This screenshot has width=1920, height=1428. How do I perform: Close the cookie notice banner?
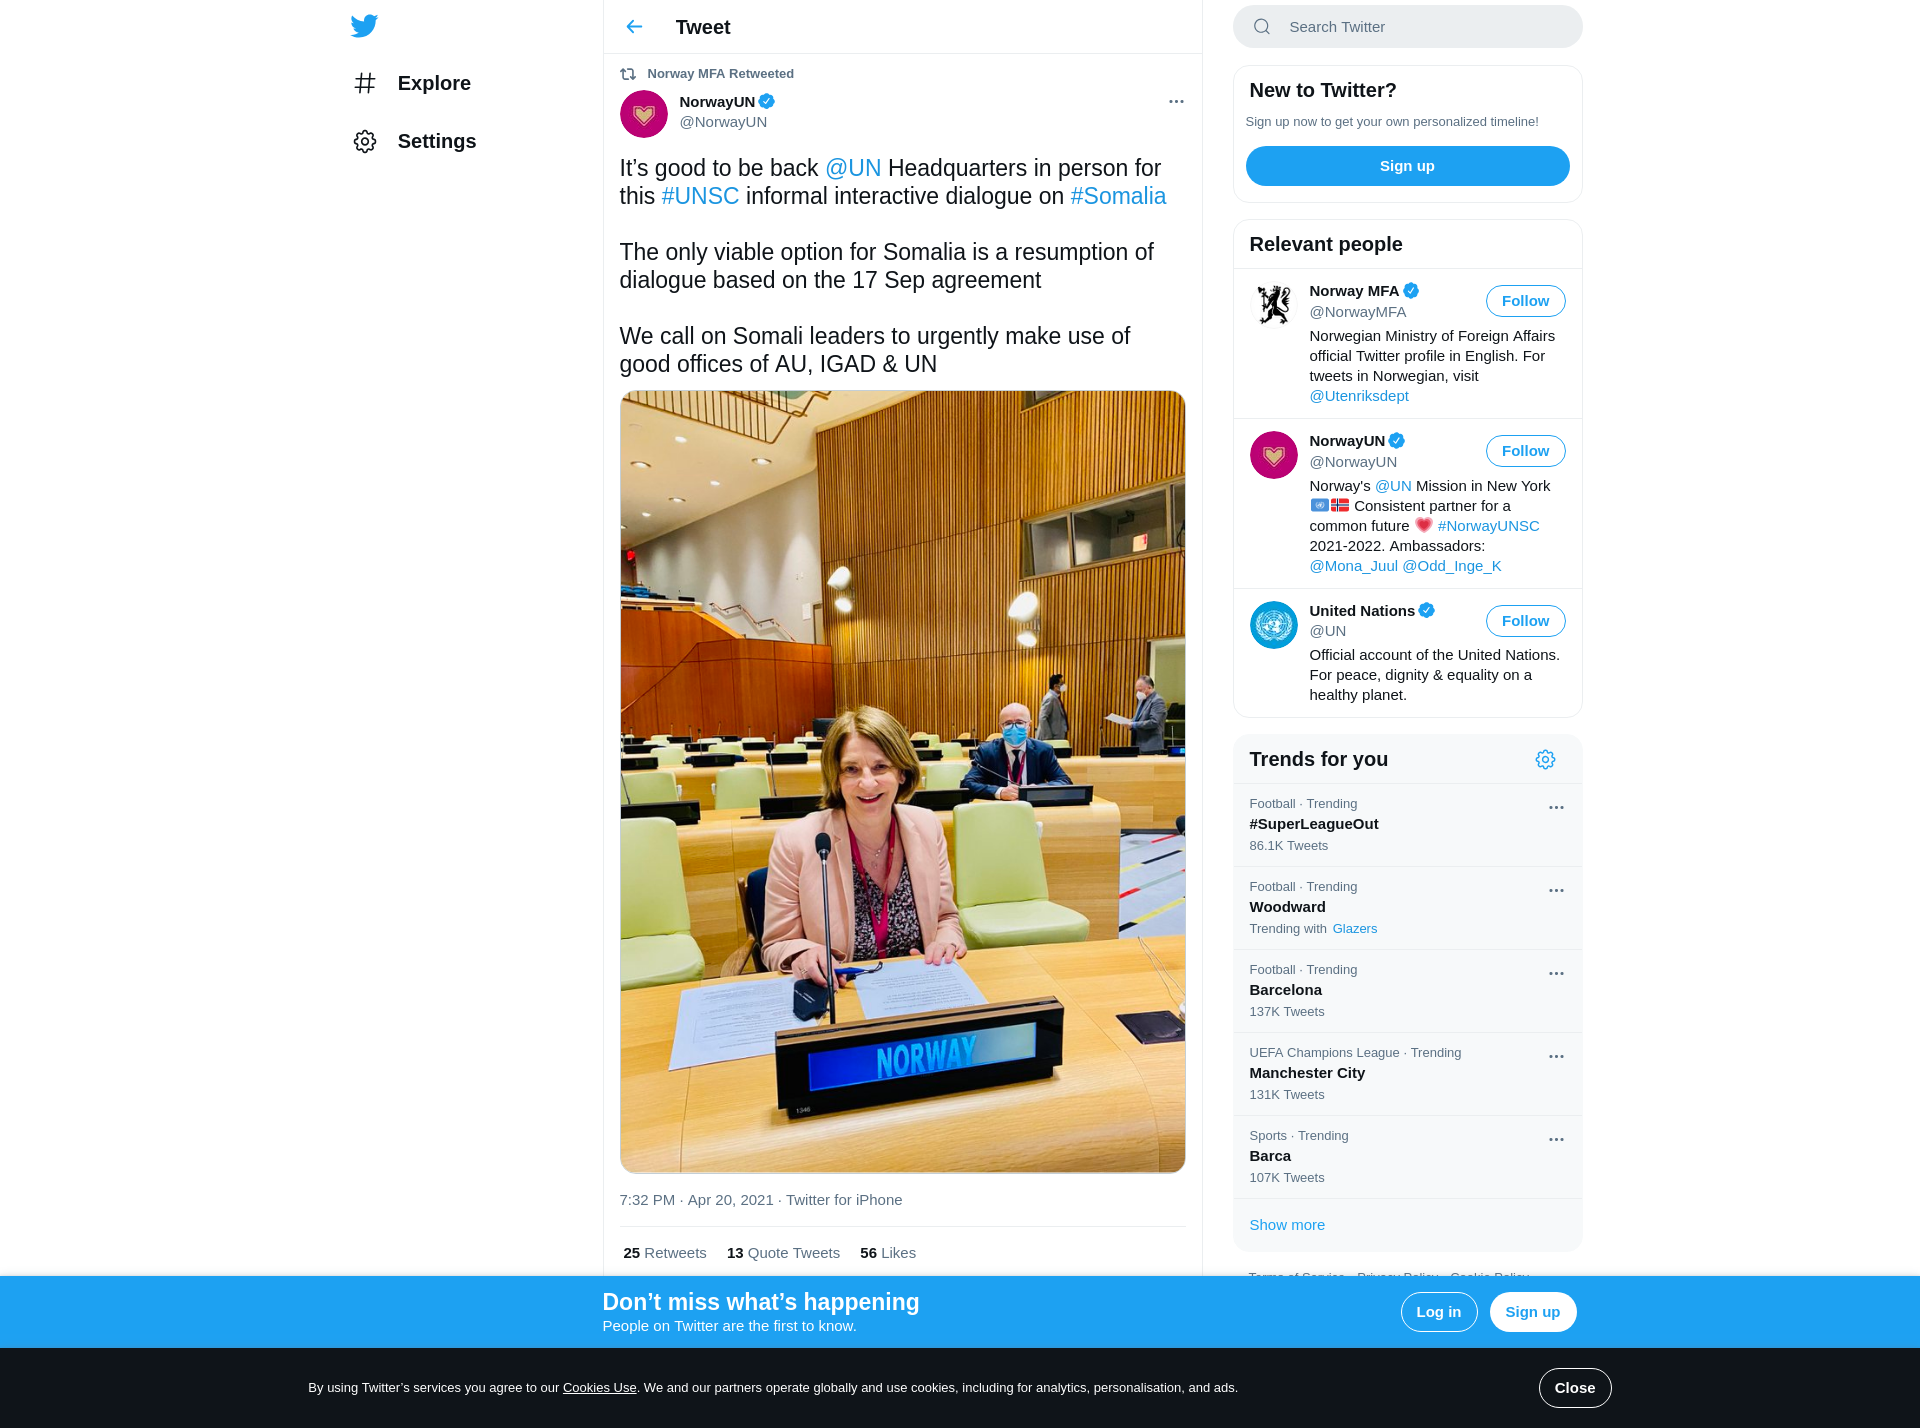(1574, 1388)
